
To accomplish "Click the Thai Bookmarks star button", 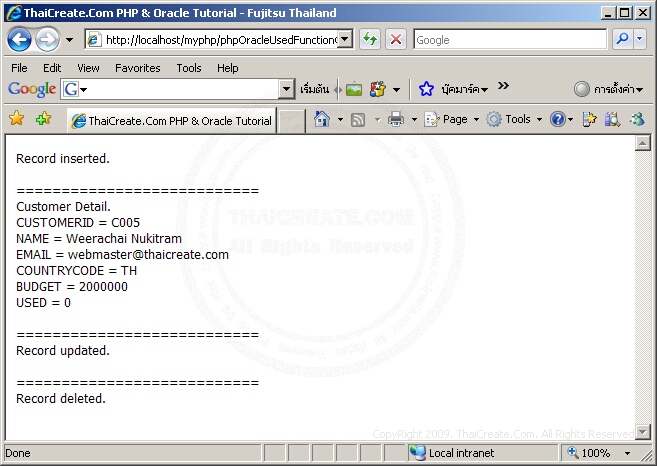I will pyautogui.click(x=453, y=89).
